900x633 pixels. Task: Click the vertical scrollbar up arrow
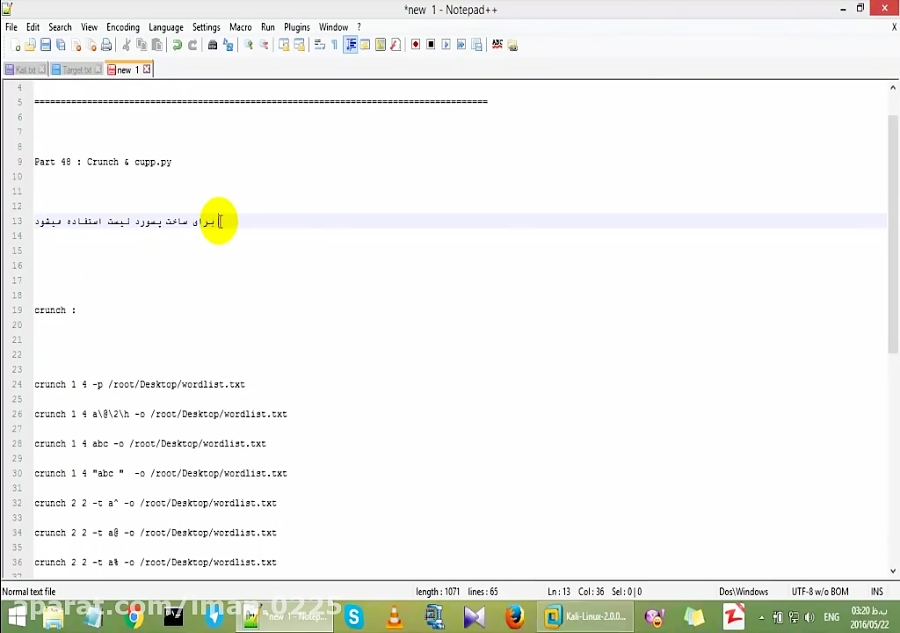(893, 88)
